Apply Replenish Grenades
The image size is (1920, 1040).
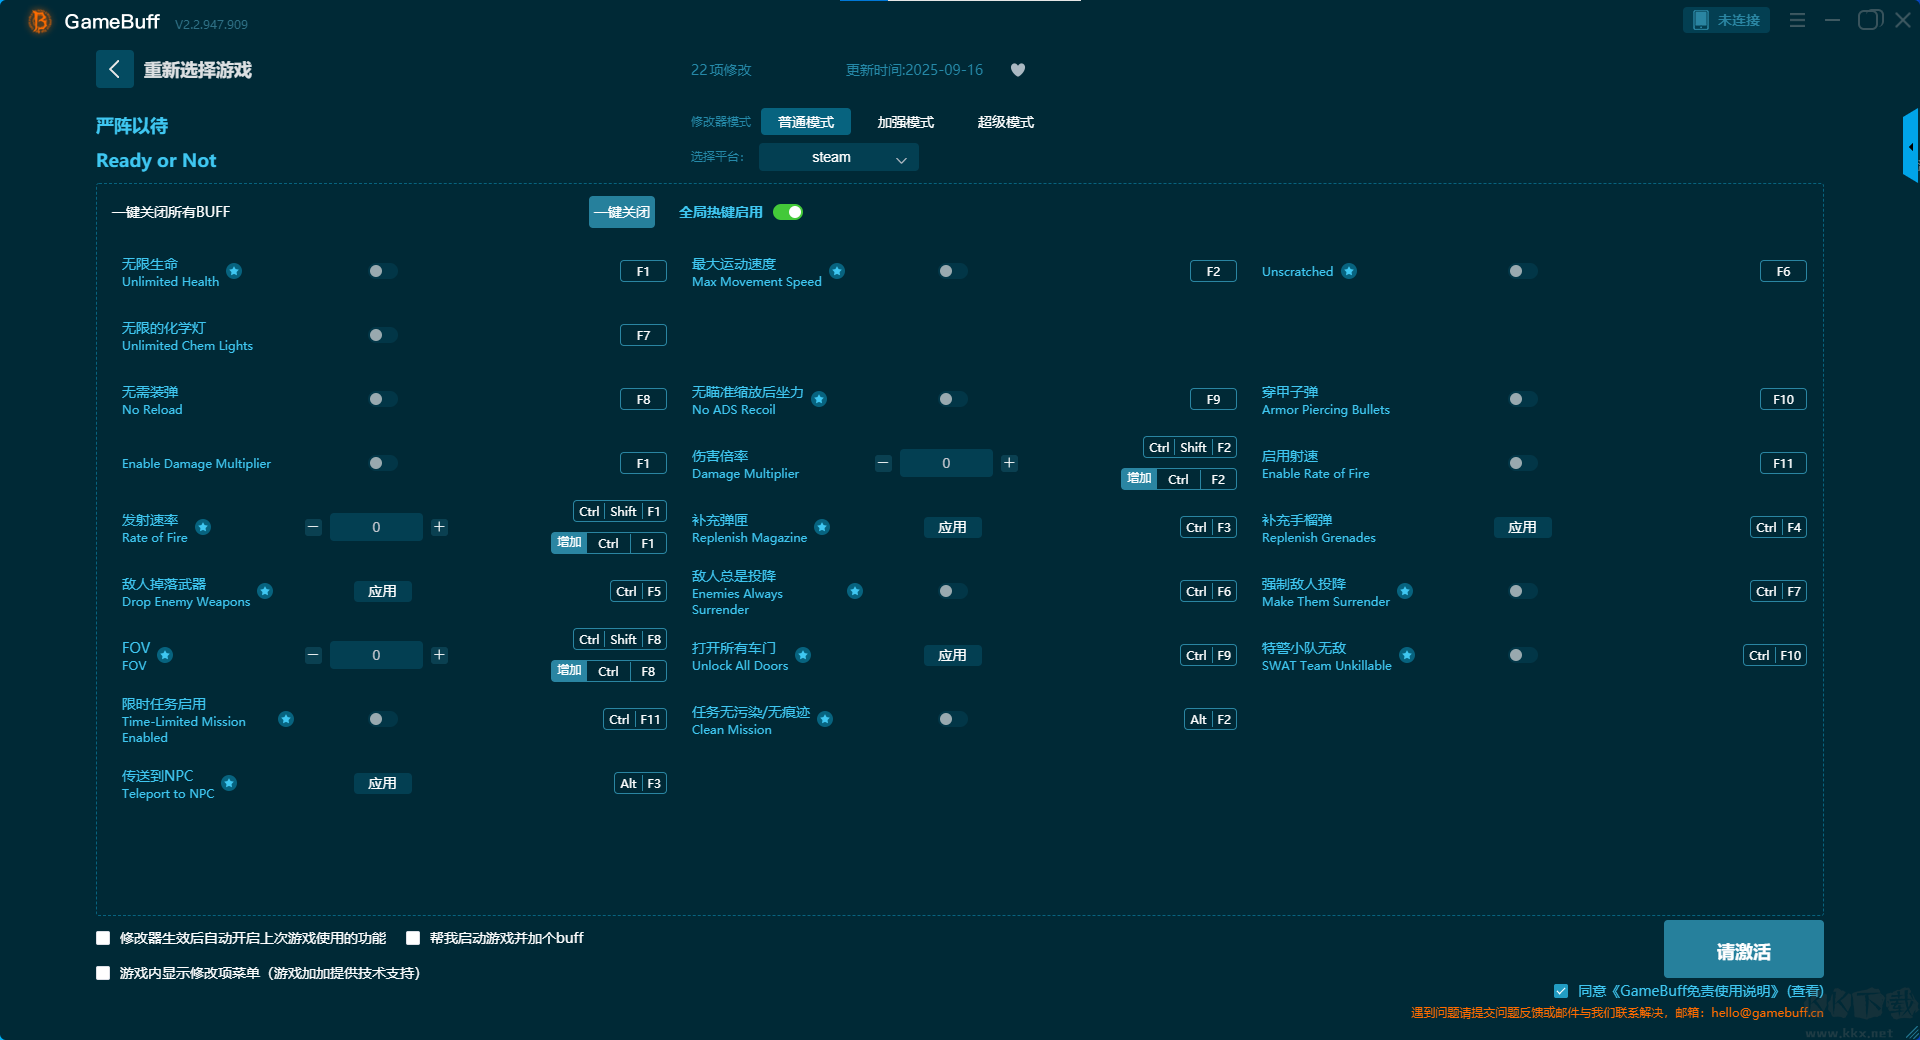pyautogui.click(x=1522, y=527)
